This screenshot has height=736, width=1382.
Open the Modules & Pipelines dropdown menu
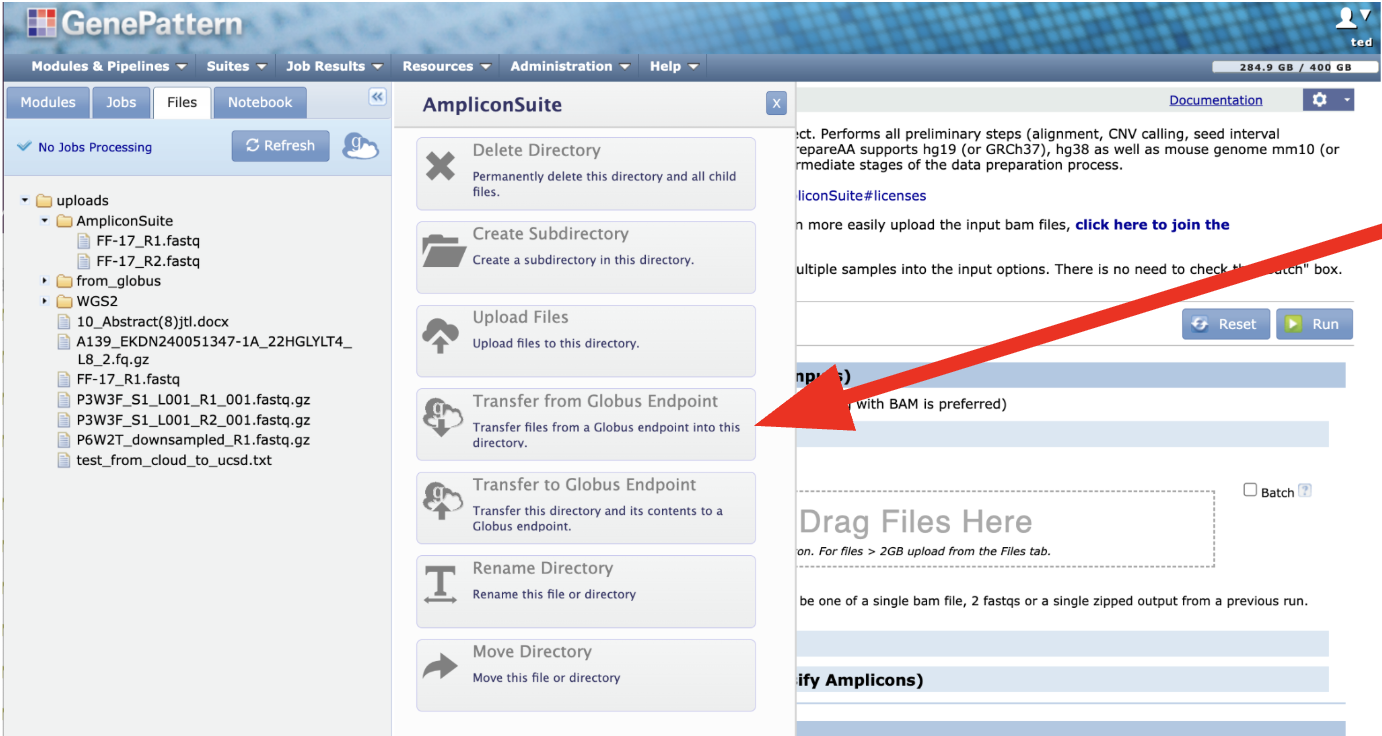point(109,66)
